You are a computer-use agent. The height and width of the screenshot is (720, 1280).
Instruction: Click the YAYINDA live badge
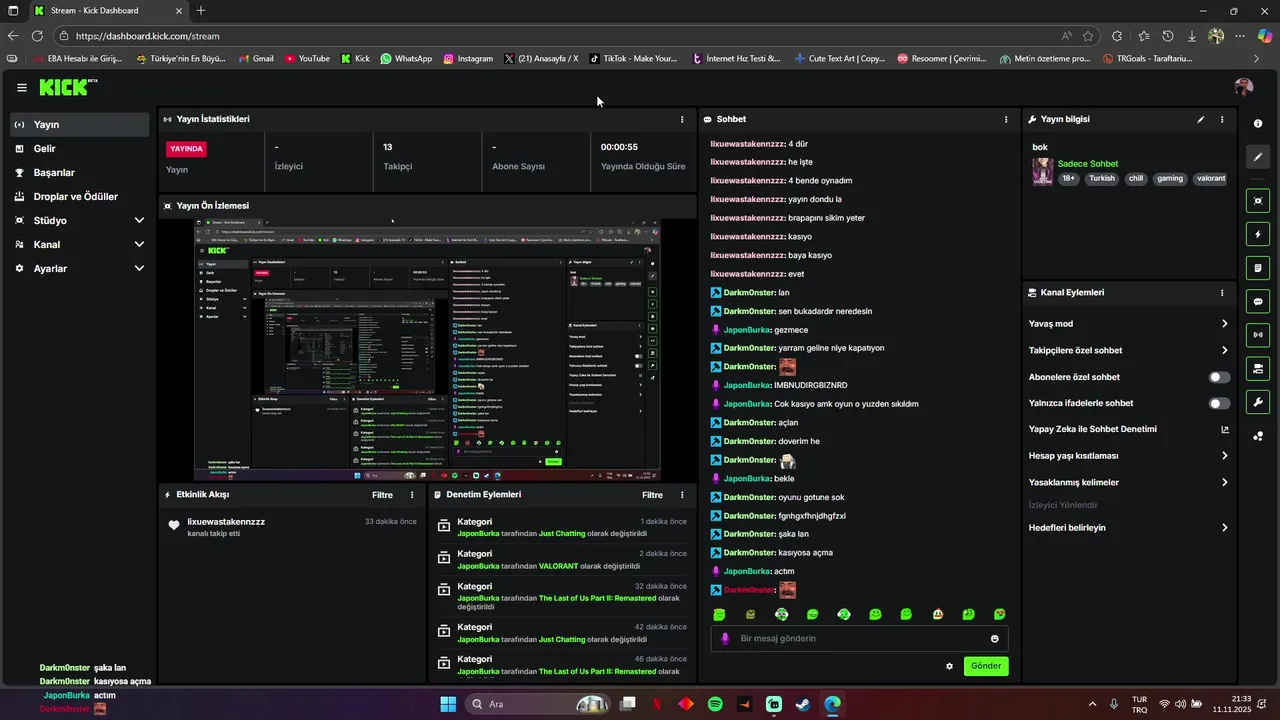tap(187, 148)
